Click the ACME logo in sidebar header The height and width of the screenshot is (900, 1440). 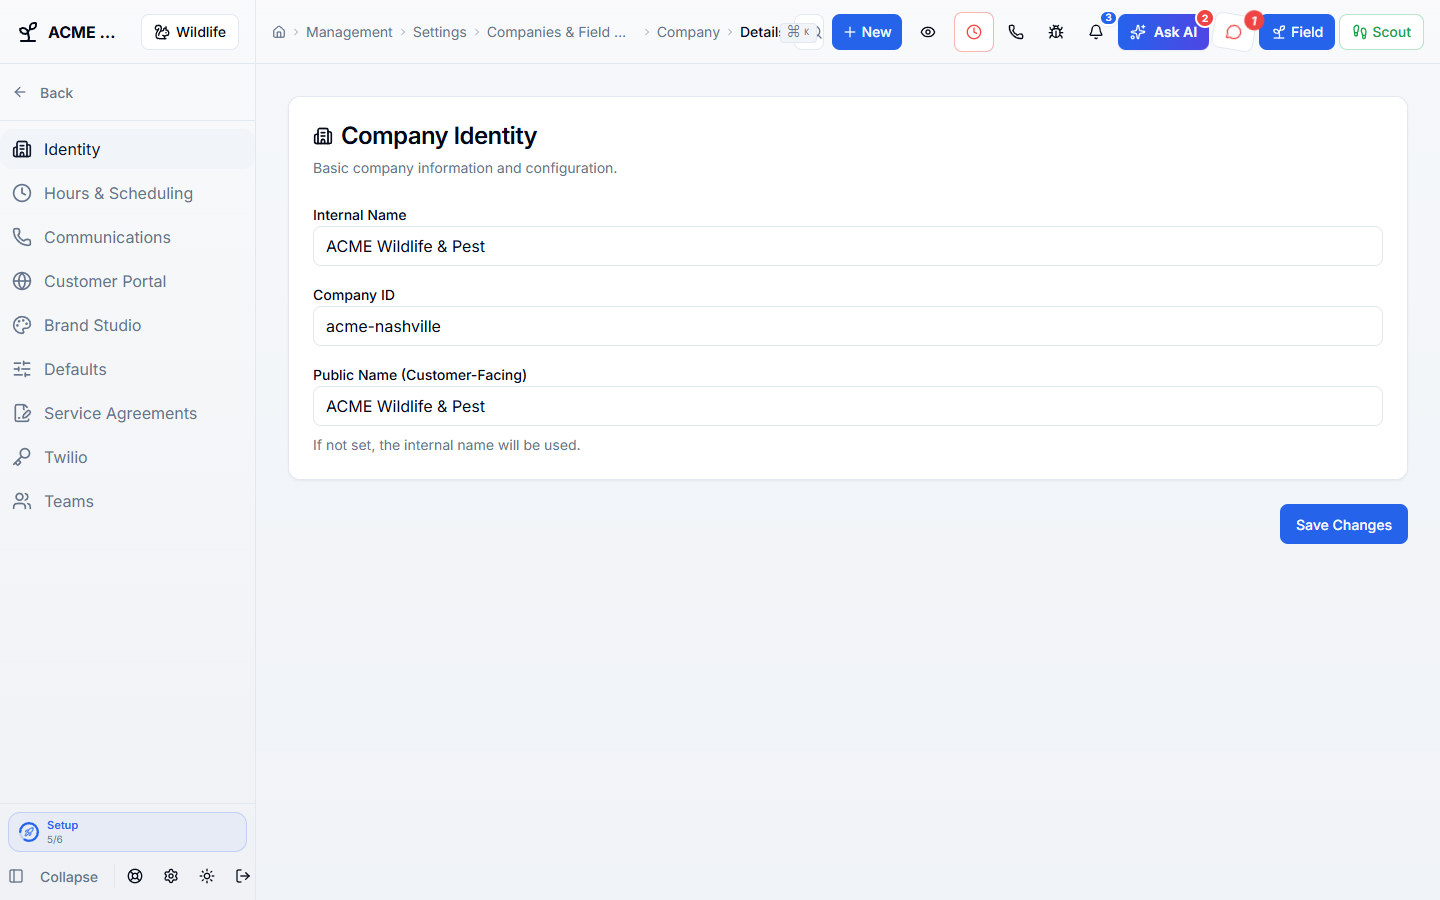[x=28, y=32]
